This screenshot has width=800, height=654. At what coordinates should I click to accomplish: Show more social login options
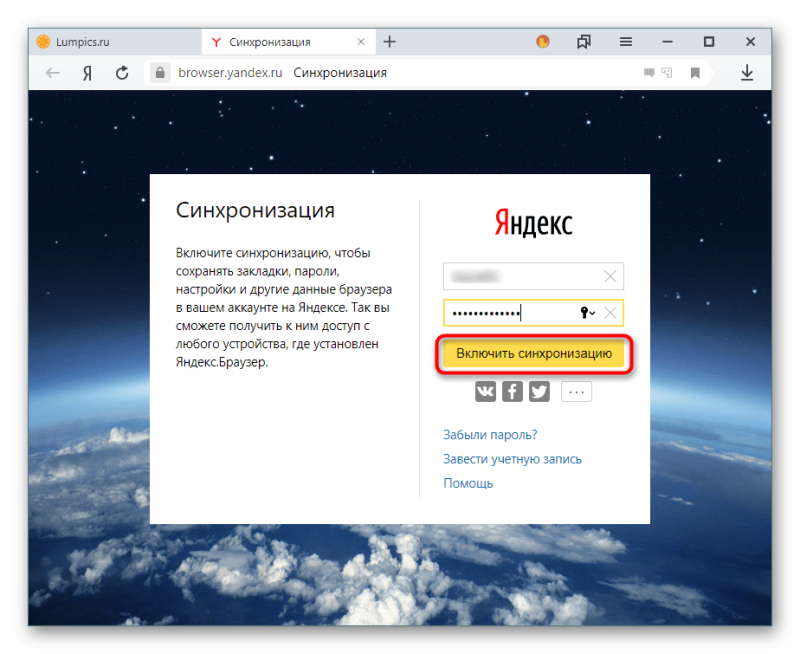click(577, 392)
